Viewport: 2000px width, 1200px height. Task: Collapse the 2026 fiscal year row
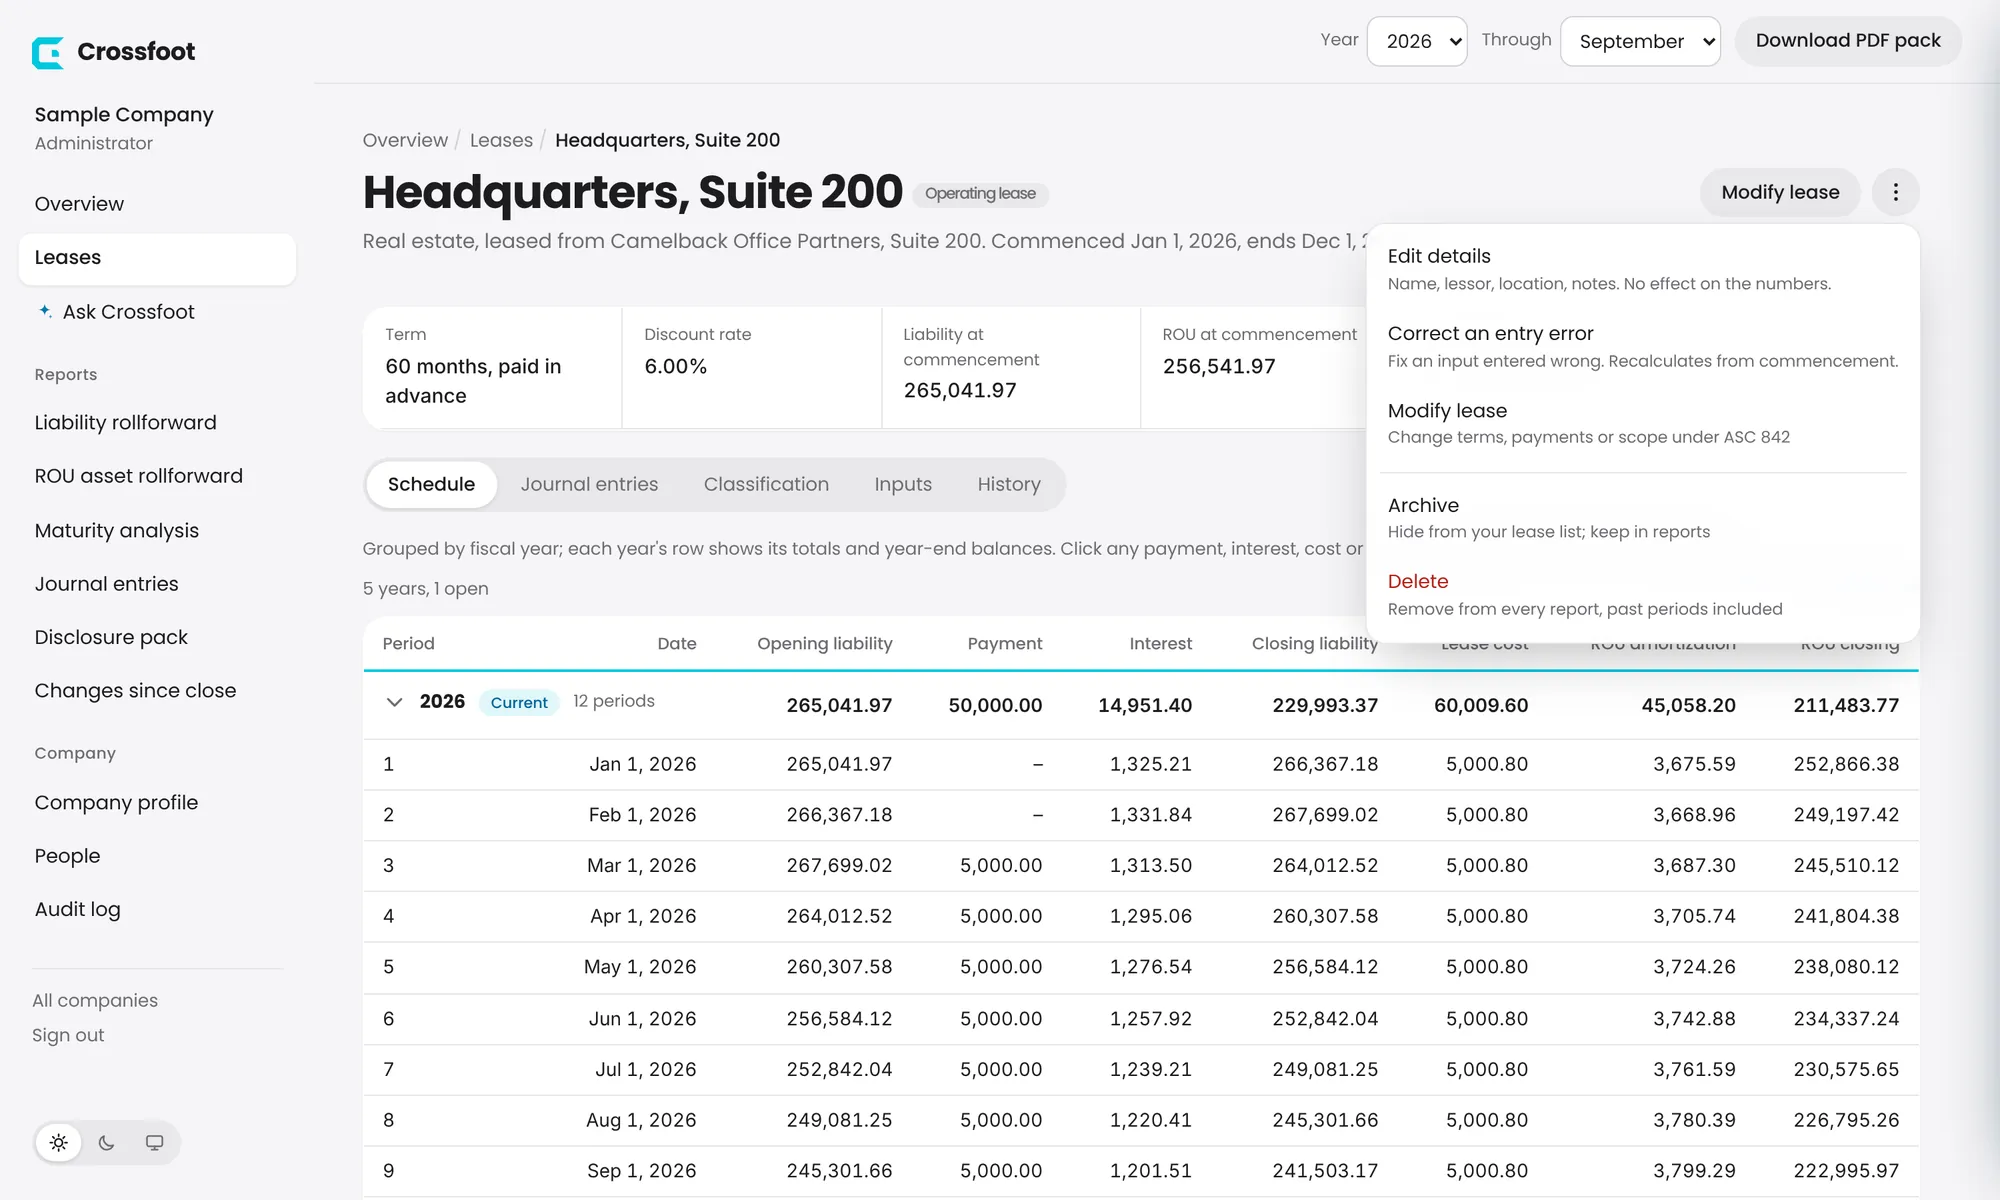coord(394,702)
